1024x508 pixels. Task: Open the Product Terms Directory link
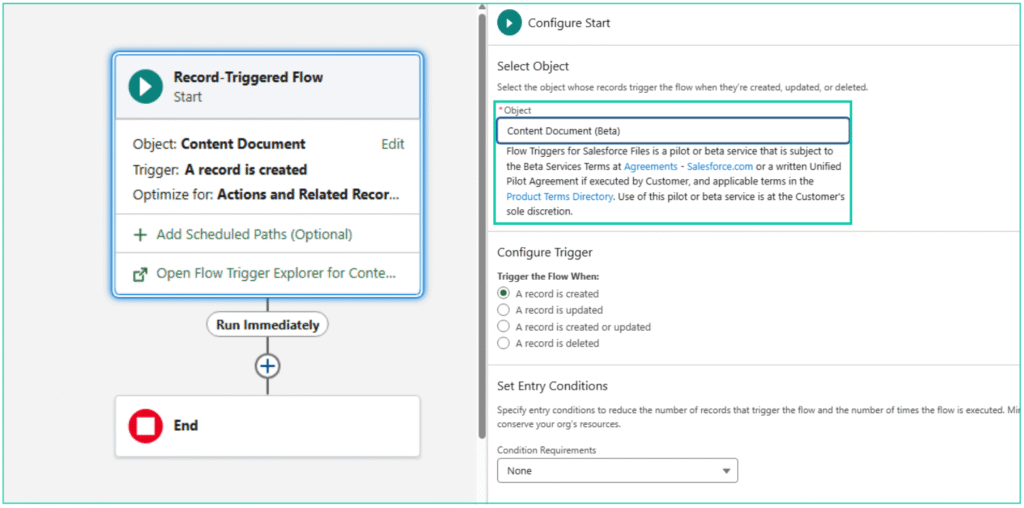[559, 197]
